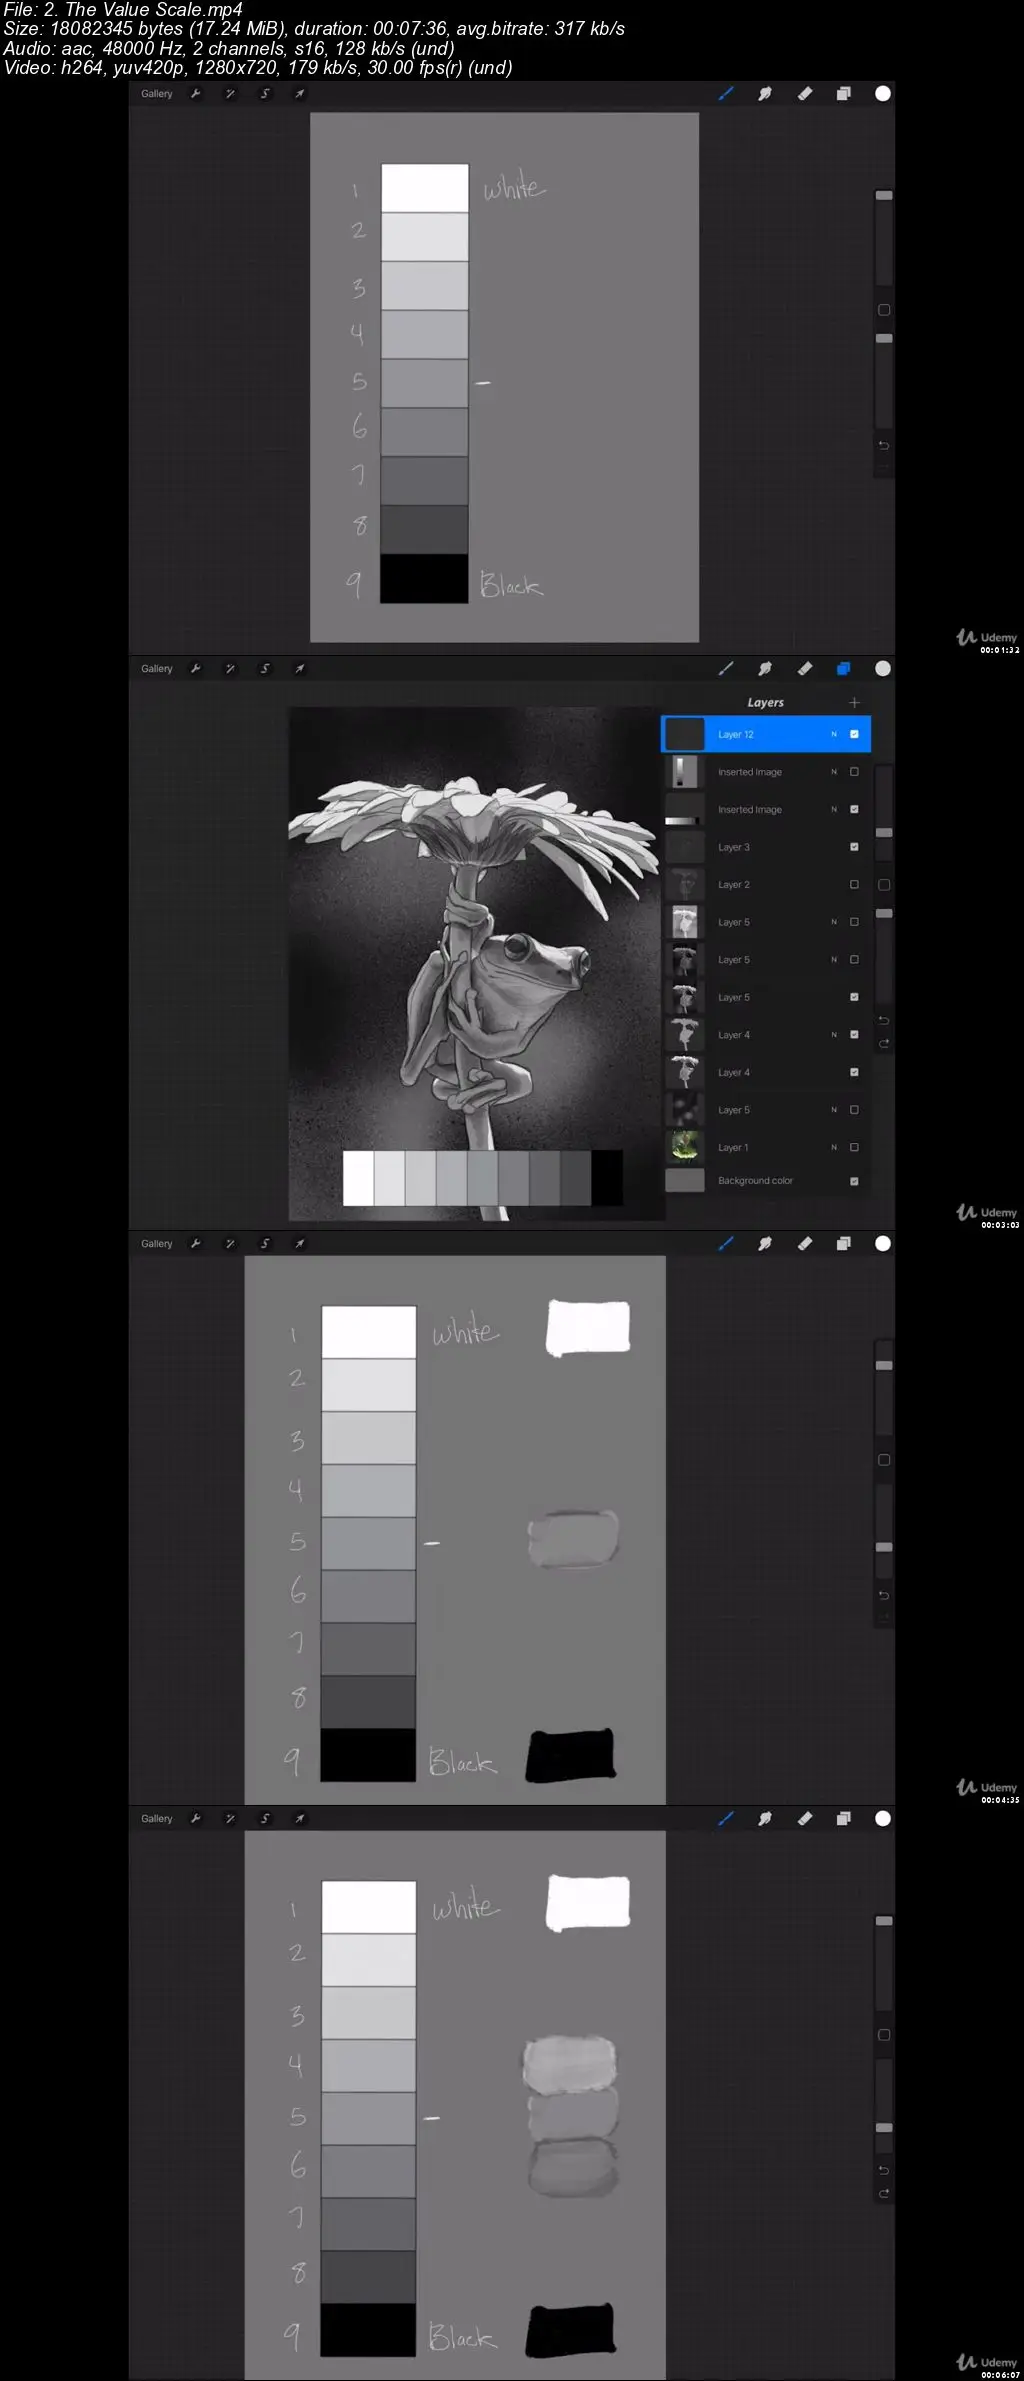Open blend mode N of Layer 5 below Layer 2
1024x2381 pixels.
coord(834,922)
